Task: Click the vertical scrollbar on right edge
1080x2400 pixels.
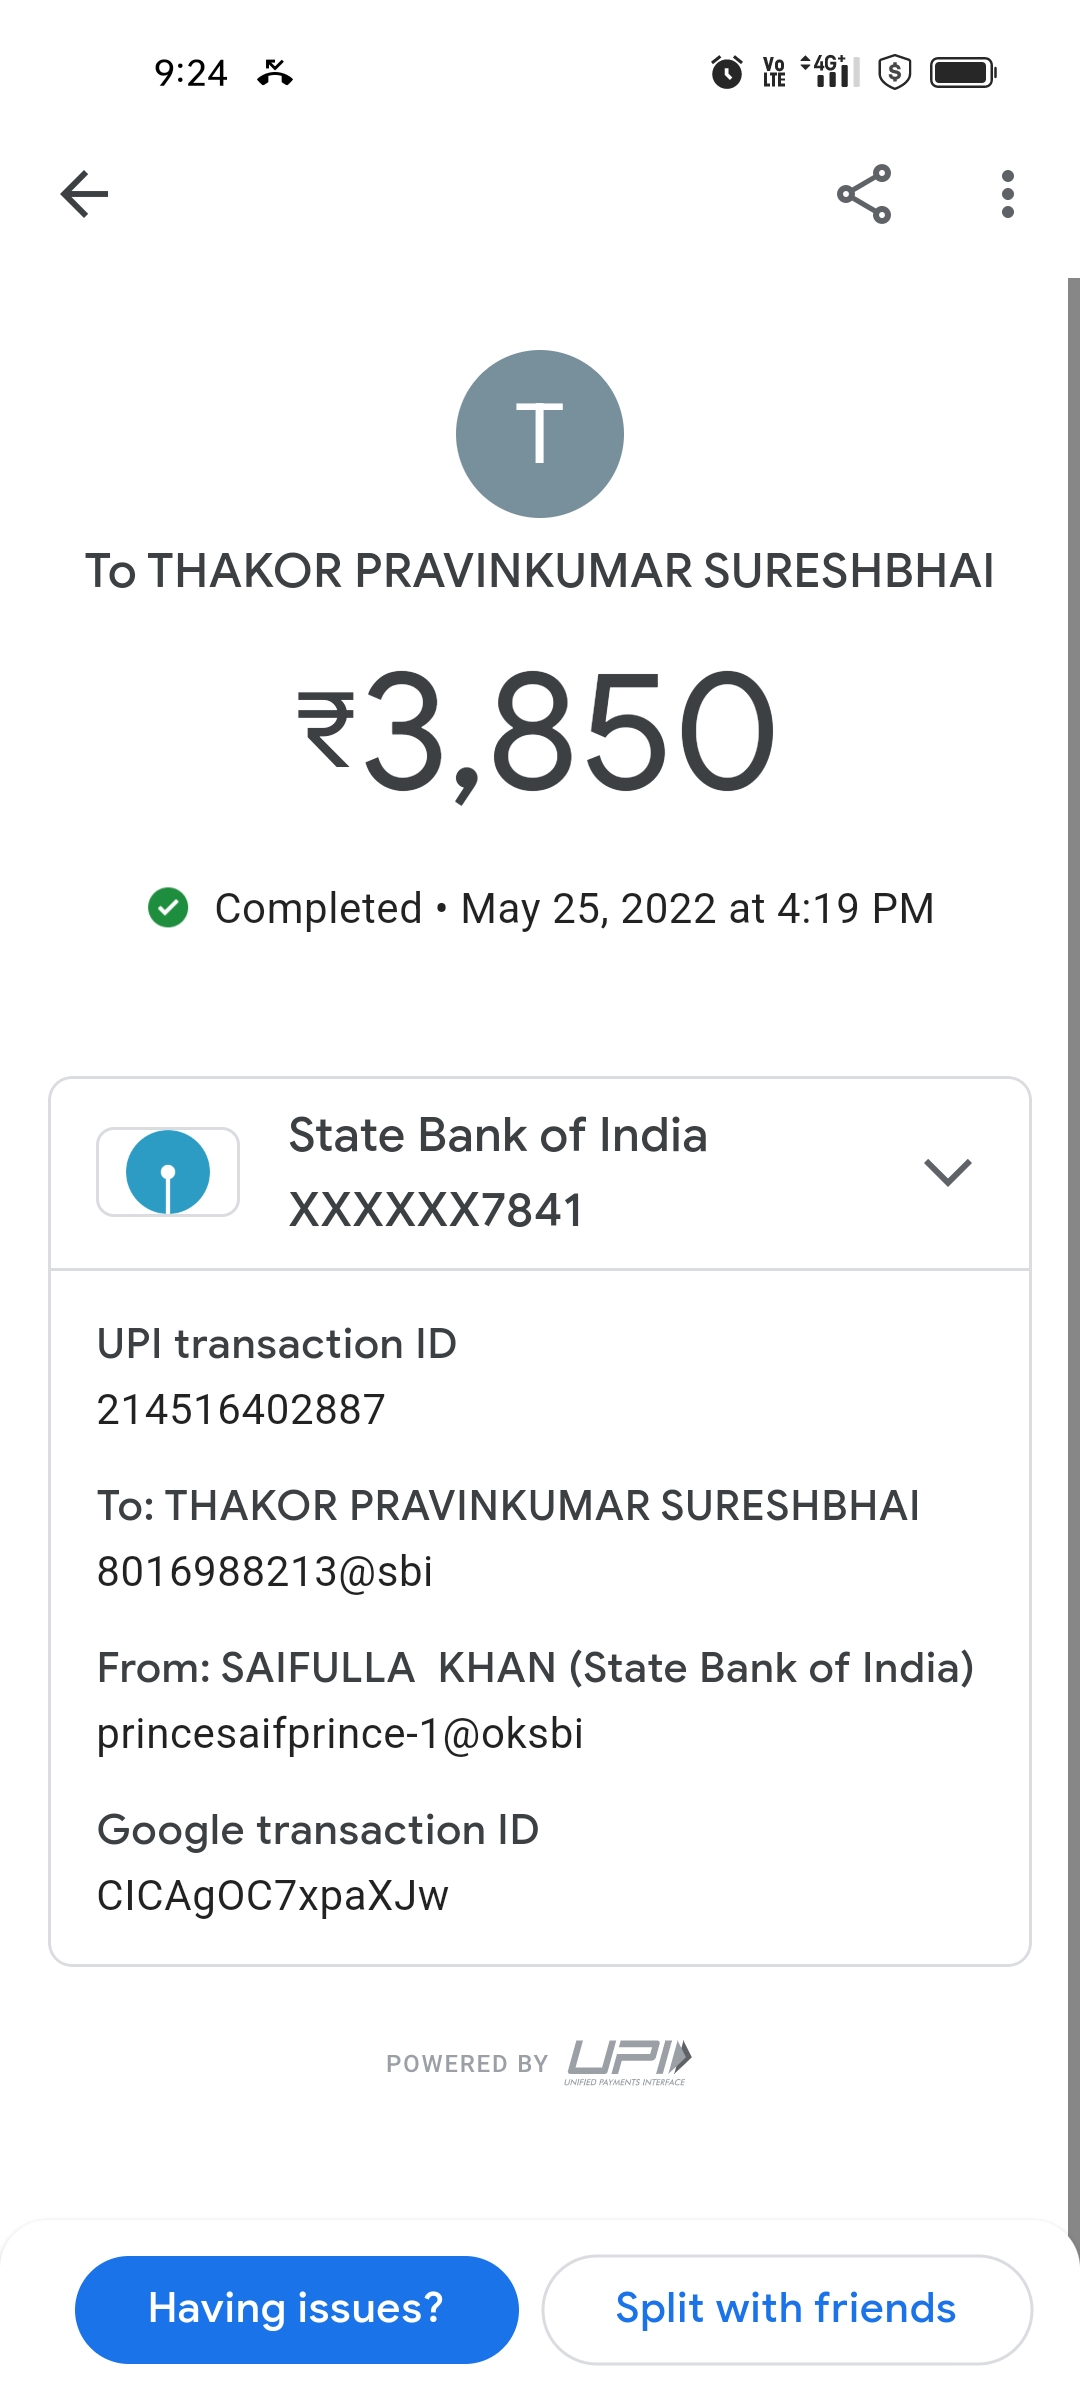Action: click(1073, 1200)
